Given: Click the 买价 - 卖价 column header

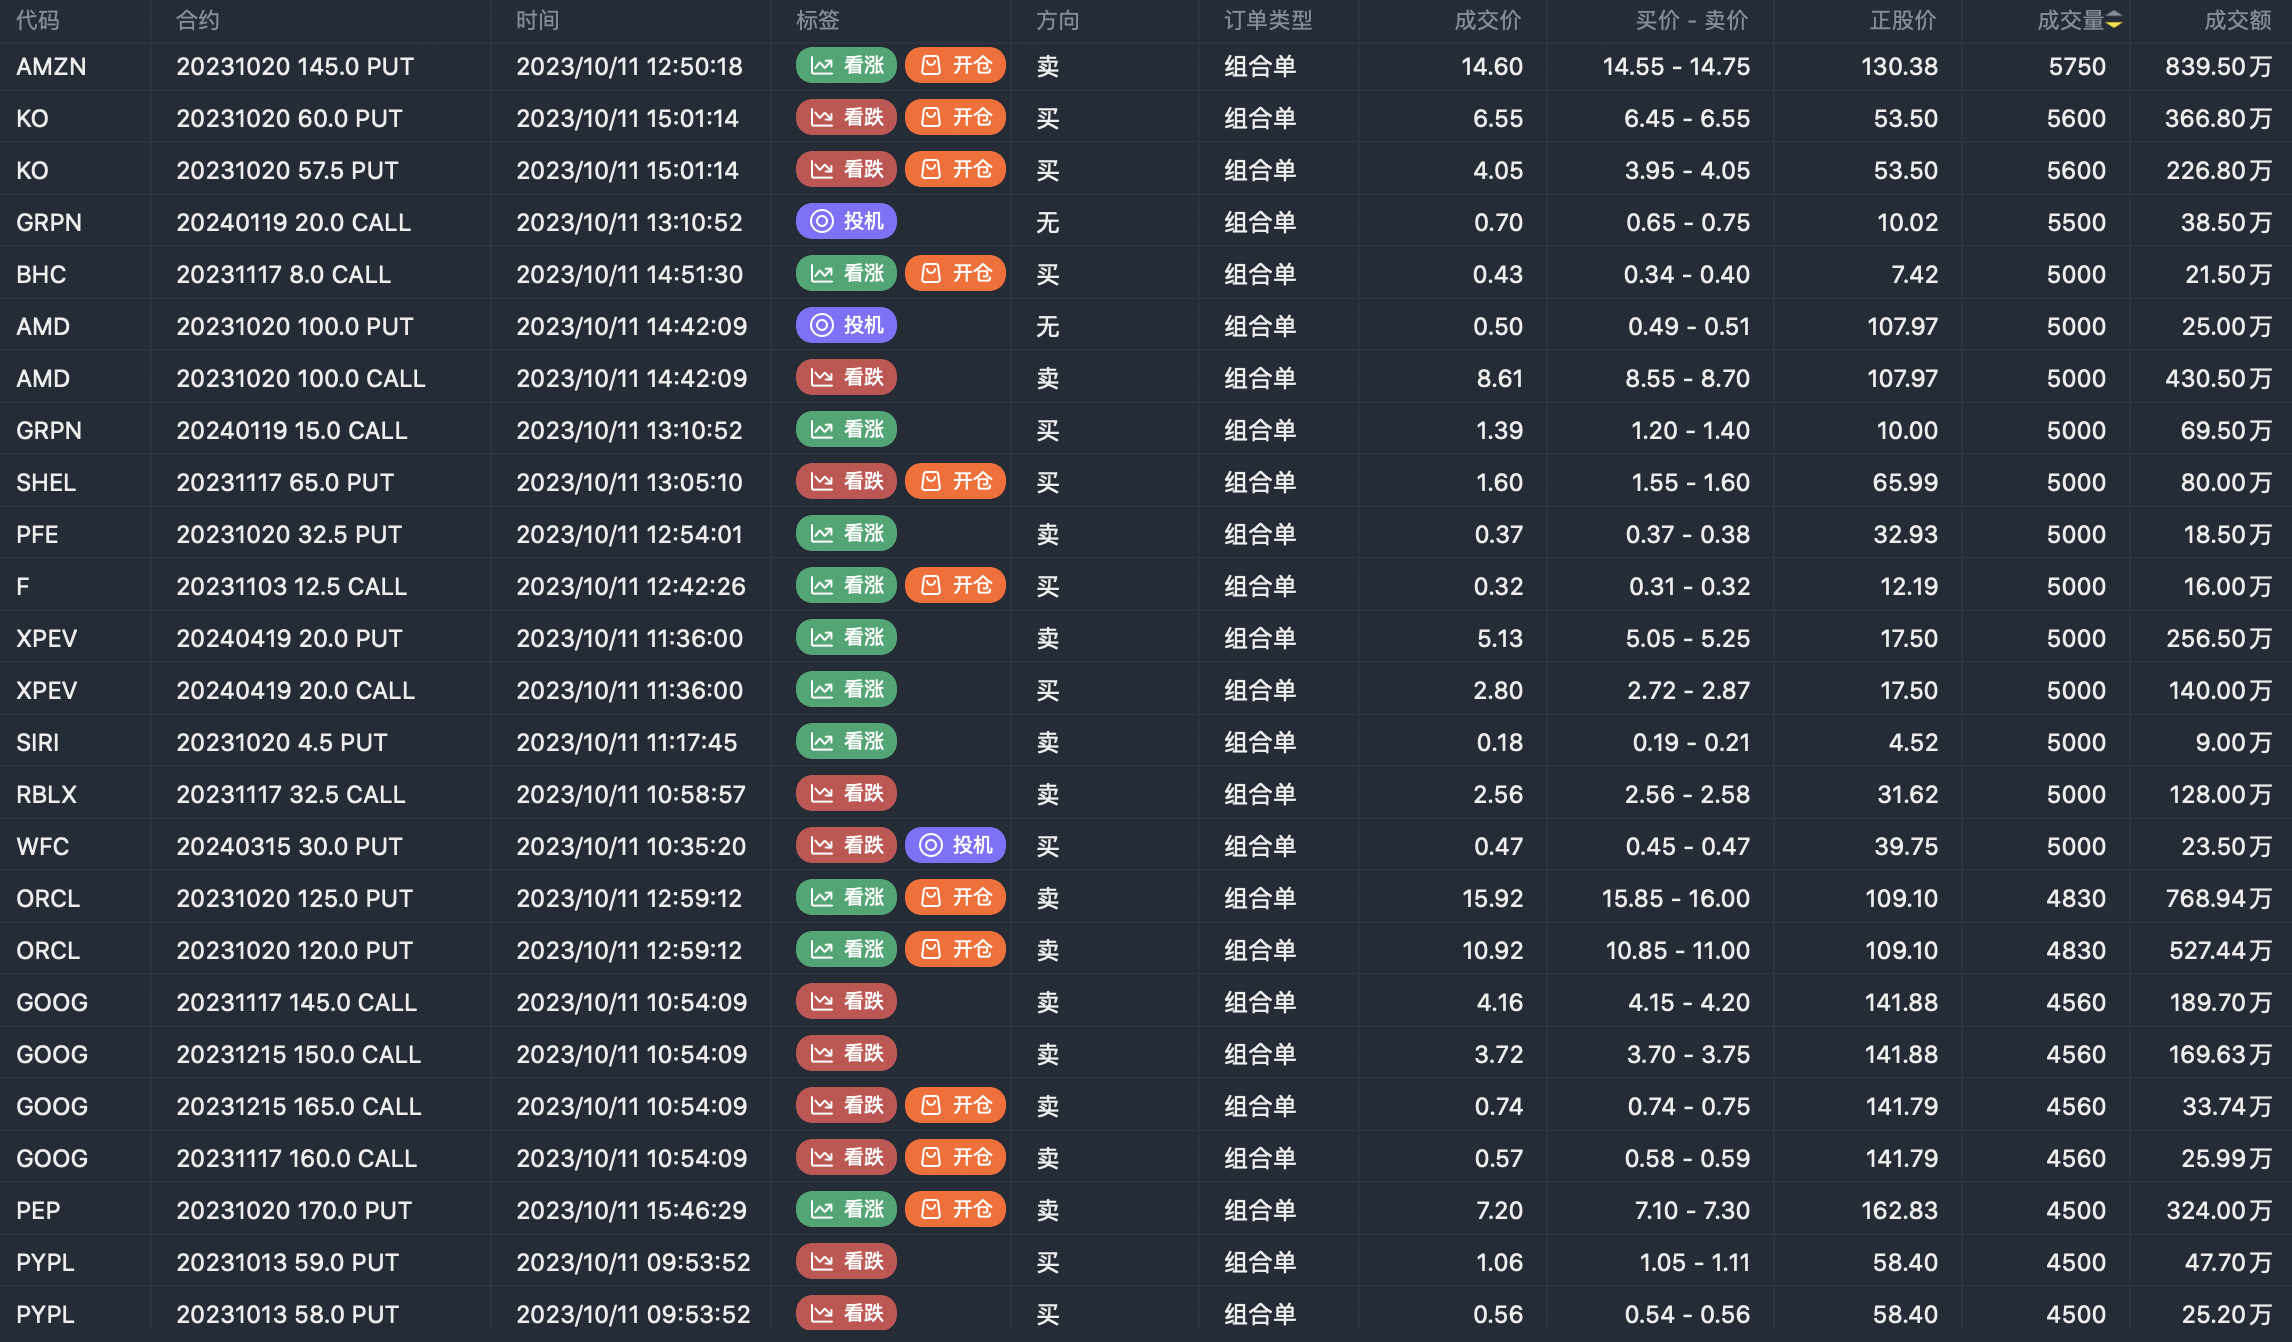Looking at the screenshot, I should [1691, 21].
